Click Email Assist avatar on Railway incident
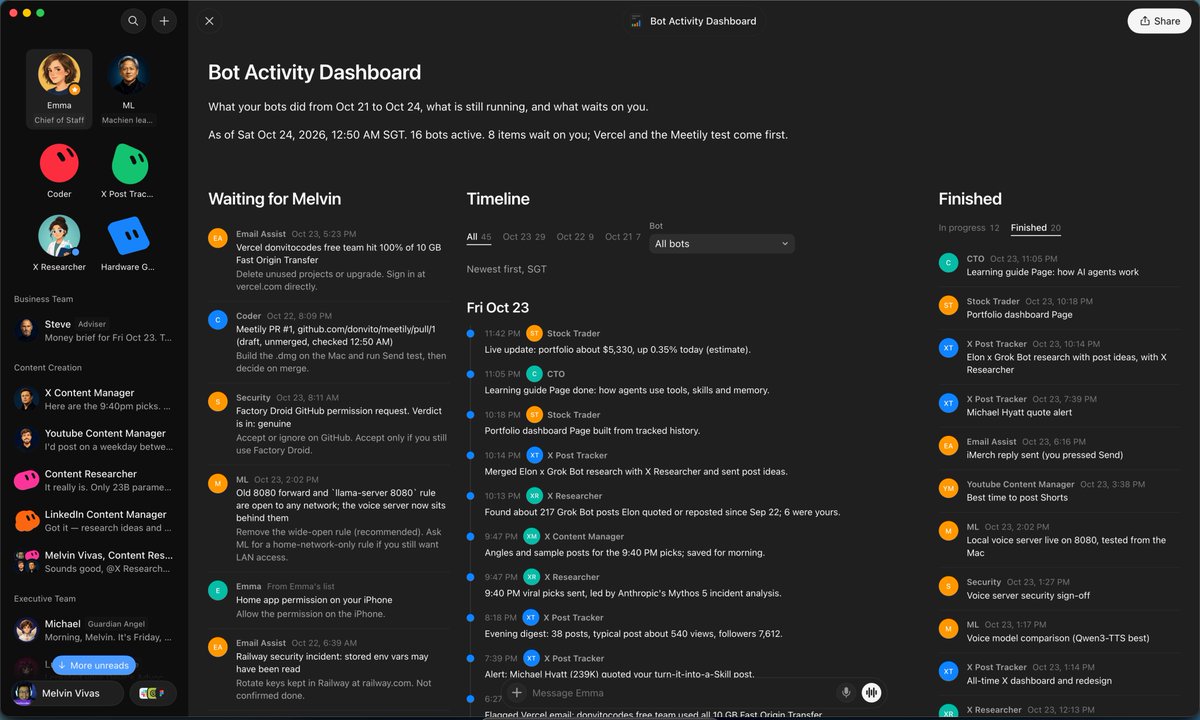Screen dimensions: 1200x720 tap(218, 647)
